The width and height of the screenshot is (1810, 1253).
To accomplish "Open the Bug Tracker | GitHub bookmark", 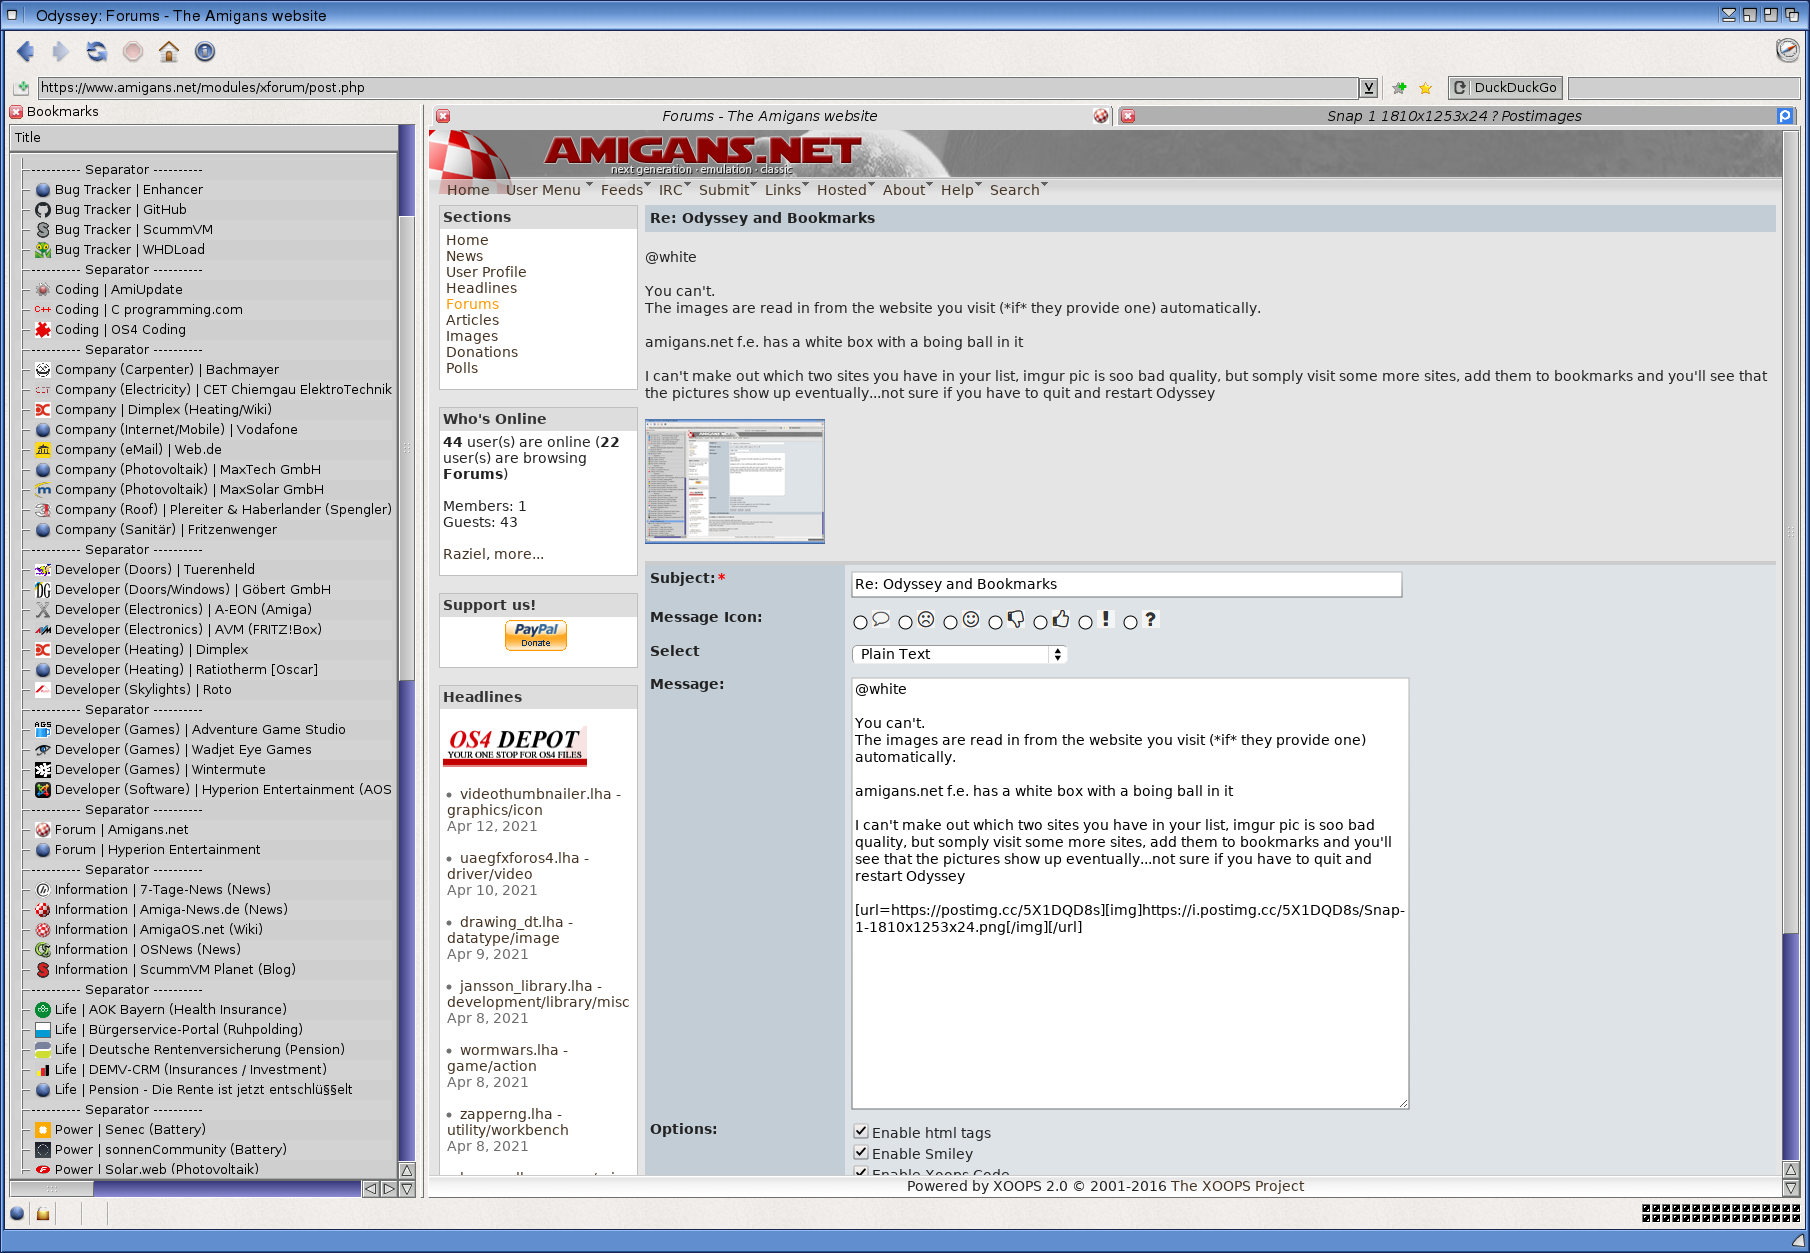I will tap(120, 209).
